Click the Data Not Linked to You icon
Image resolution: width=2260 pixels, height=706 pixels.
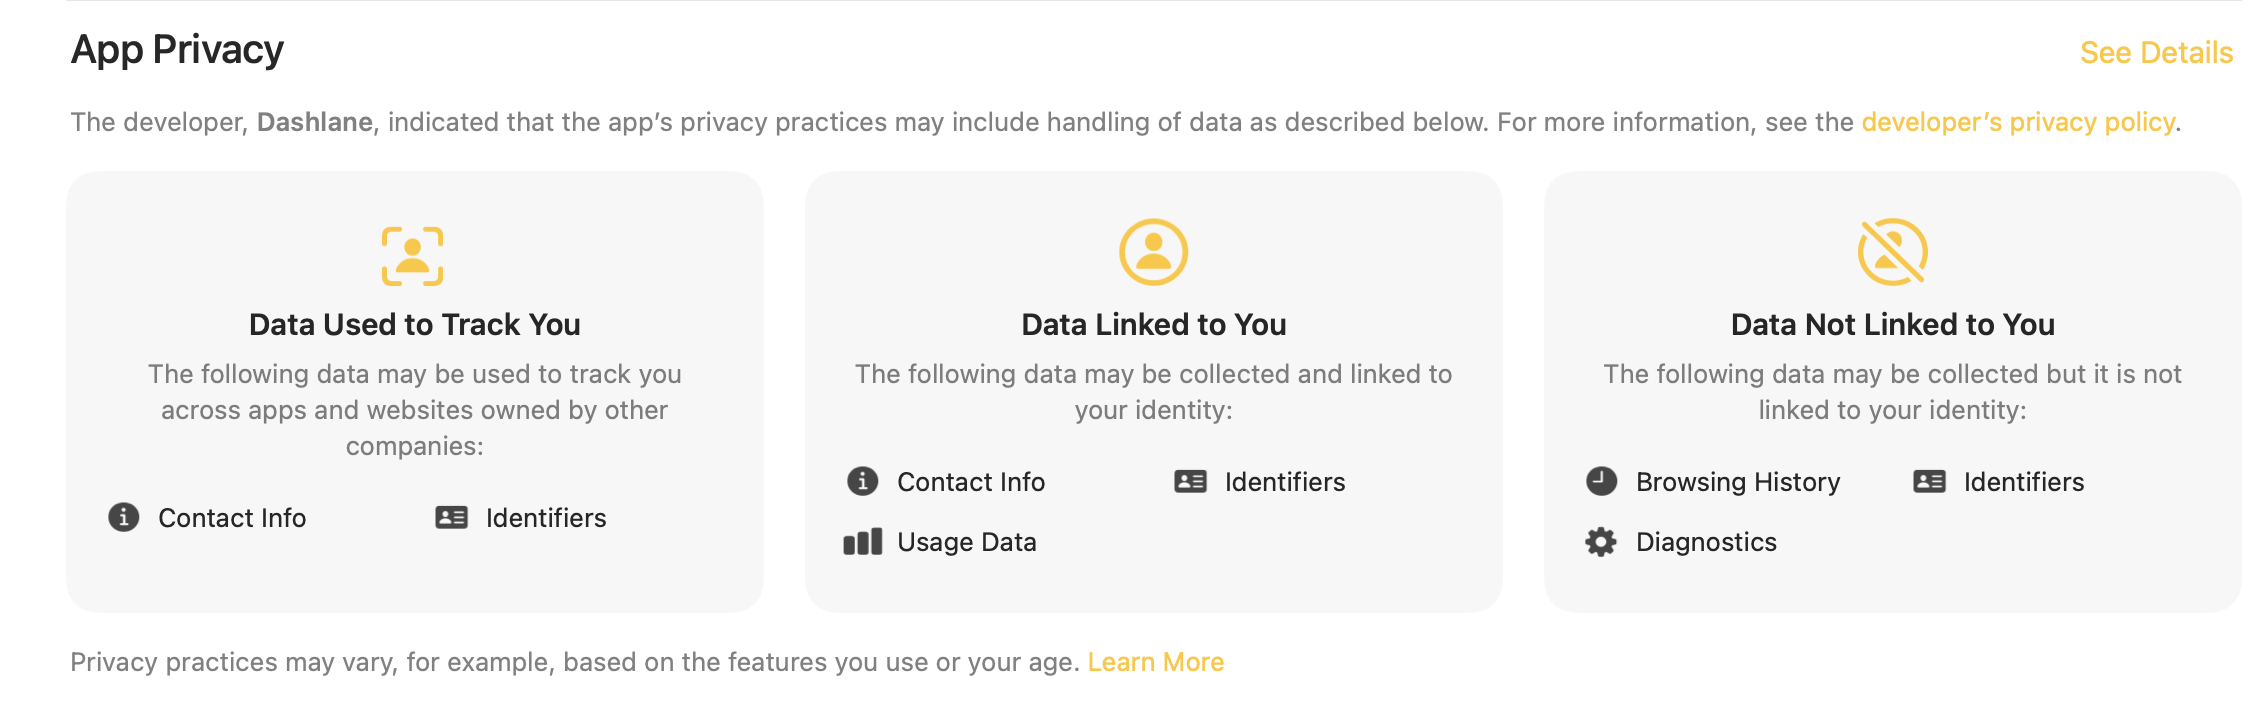point(1892,252)
